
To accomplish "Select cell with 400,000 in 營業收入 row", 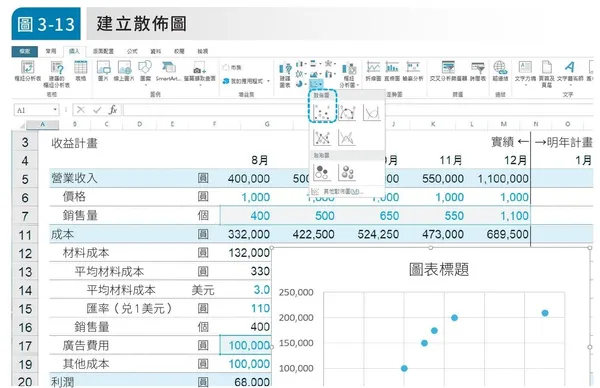I will 249,179.
